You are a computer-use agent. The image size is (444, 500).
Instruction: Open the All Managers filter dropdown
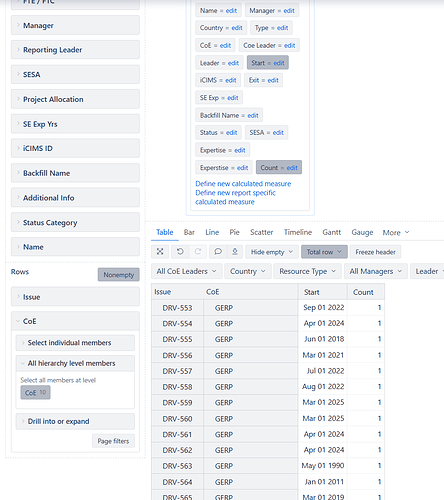(x=376, y=271)
